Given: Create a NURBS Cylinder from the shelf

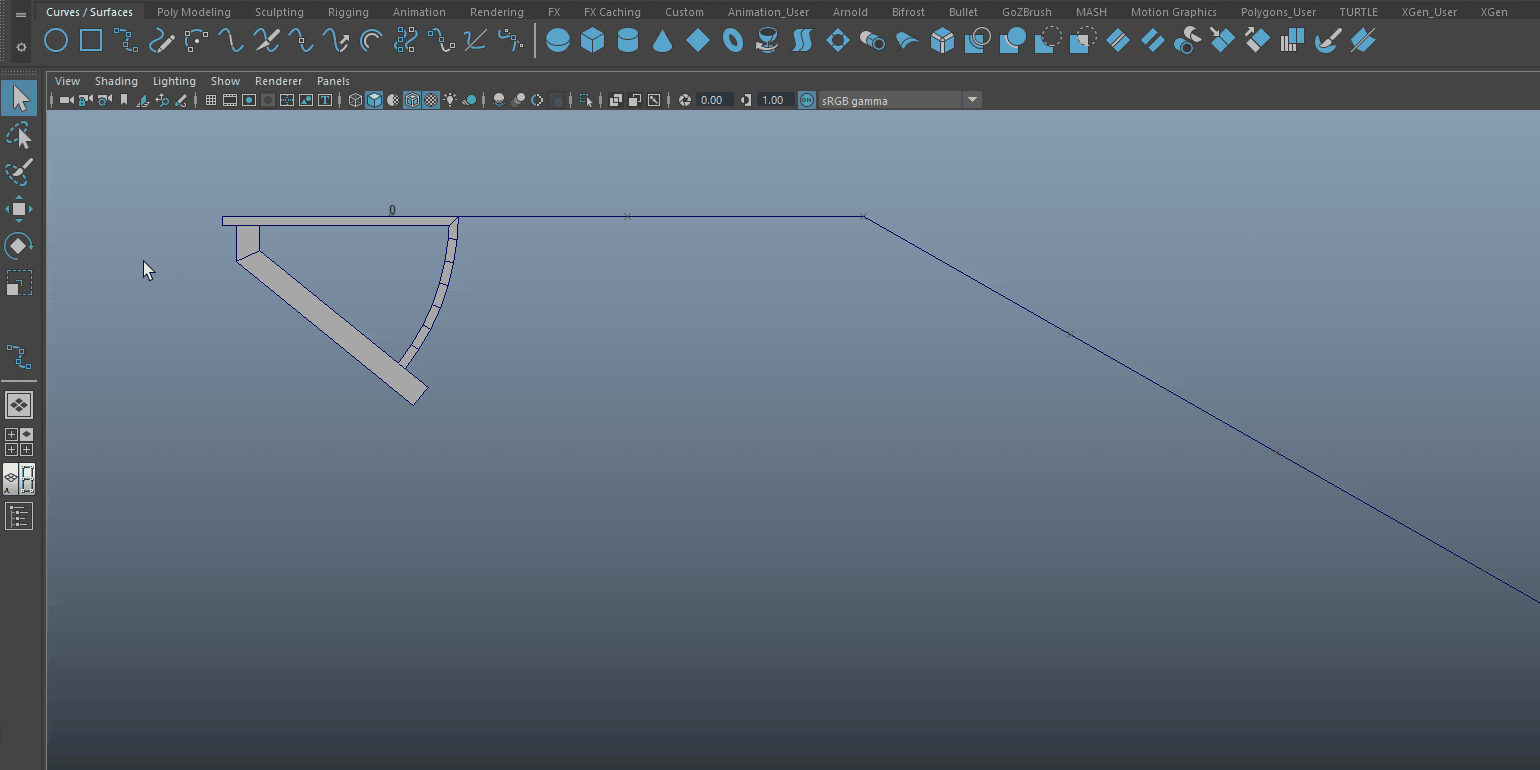Looking at the screenshot, I should click(x=628, y=41).
